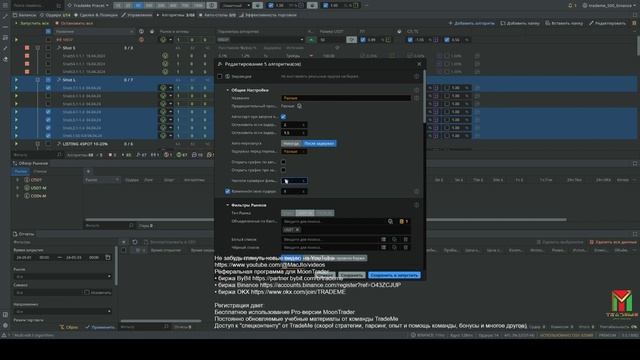Collapse the Фильтры Рынков section

[x=228, y=205]
